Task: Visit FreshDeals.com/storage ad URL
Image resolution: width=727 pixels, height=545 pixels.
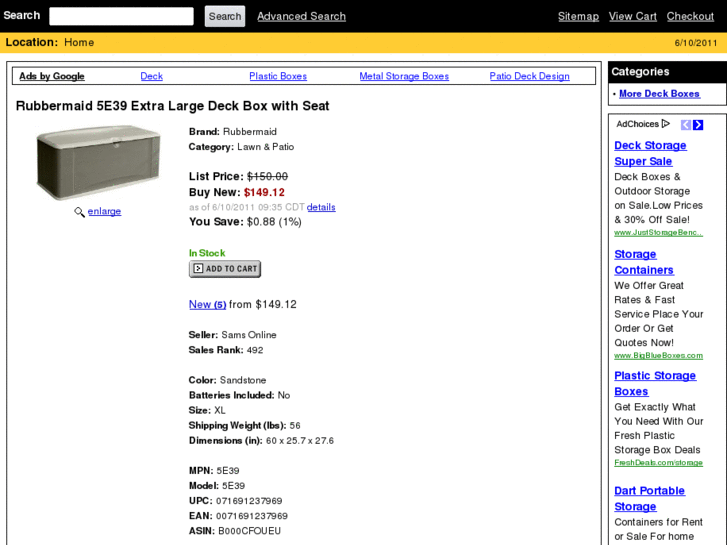Action: click(658, 463)
